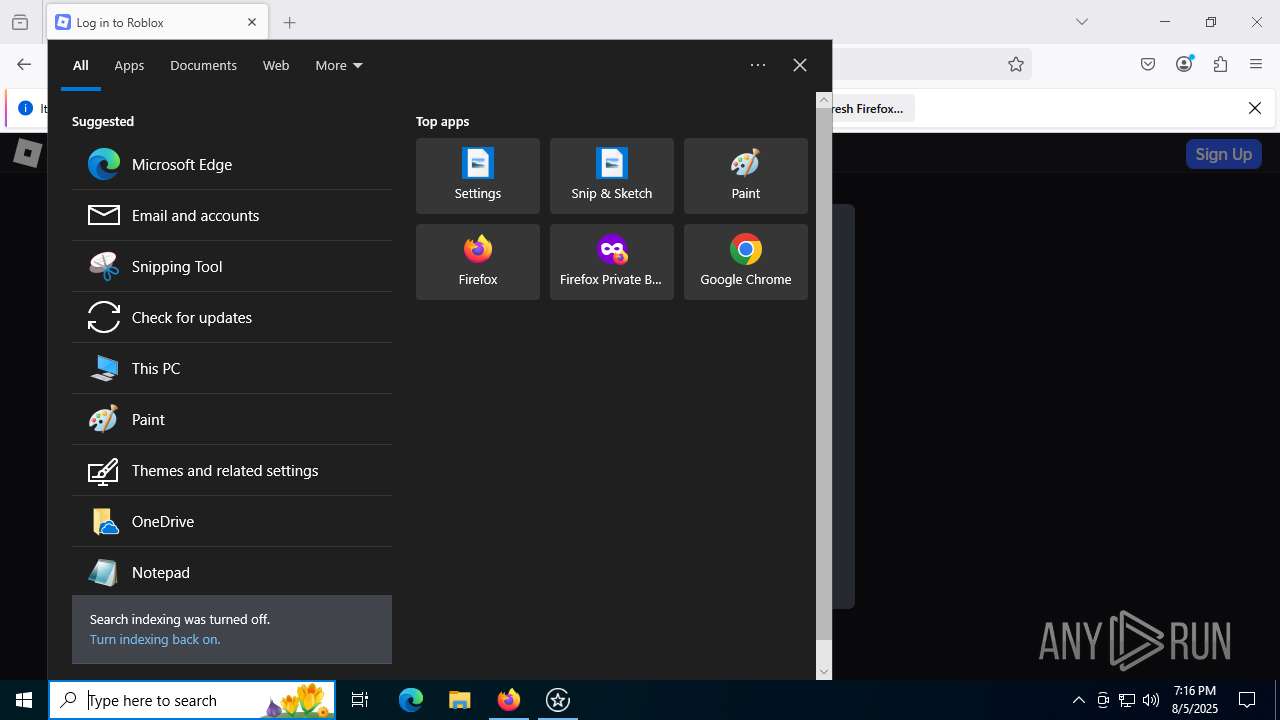The height and width of the screenshot is (720, 1280).
Task: Launch Google Chrome tile
Action: coord(746,262)
